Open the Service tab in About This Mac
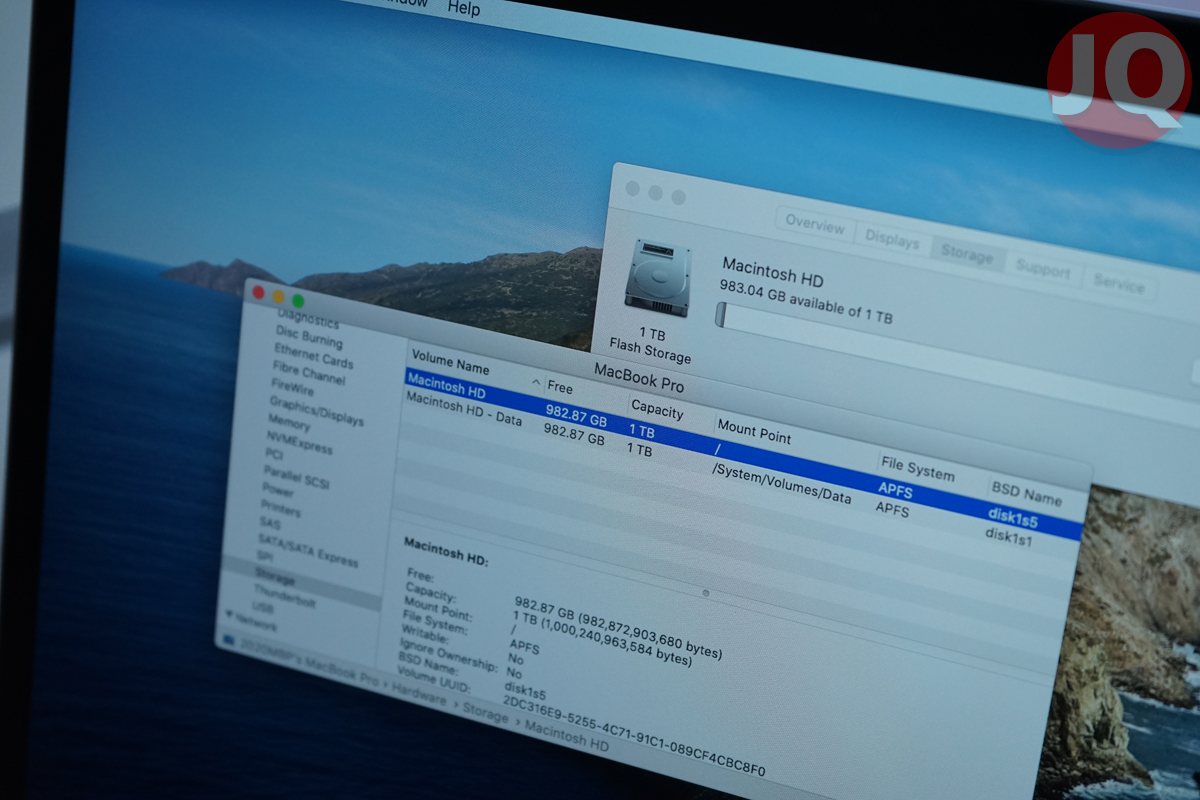 click(x=1118, y=285)
